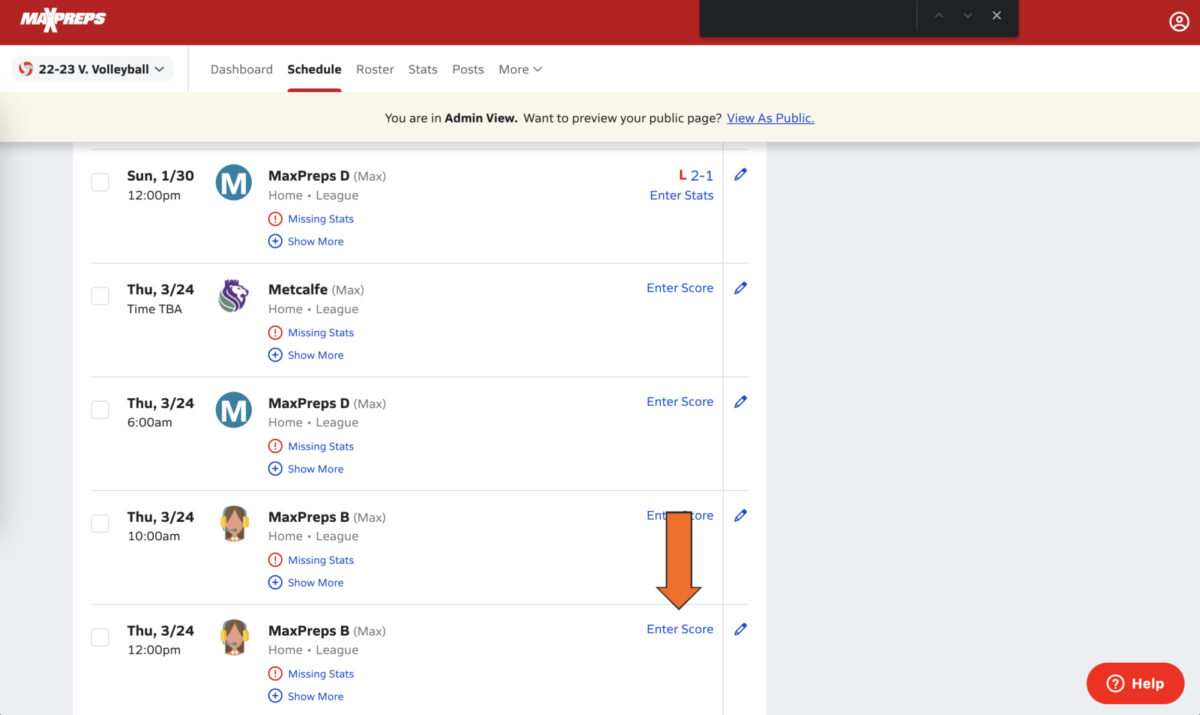Click Enter Score for 6:00am game
This screenshot has height=715, width=1200.
[680, 402]
